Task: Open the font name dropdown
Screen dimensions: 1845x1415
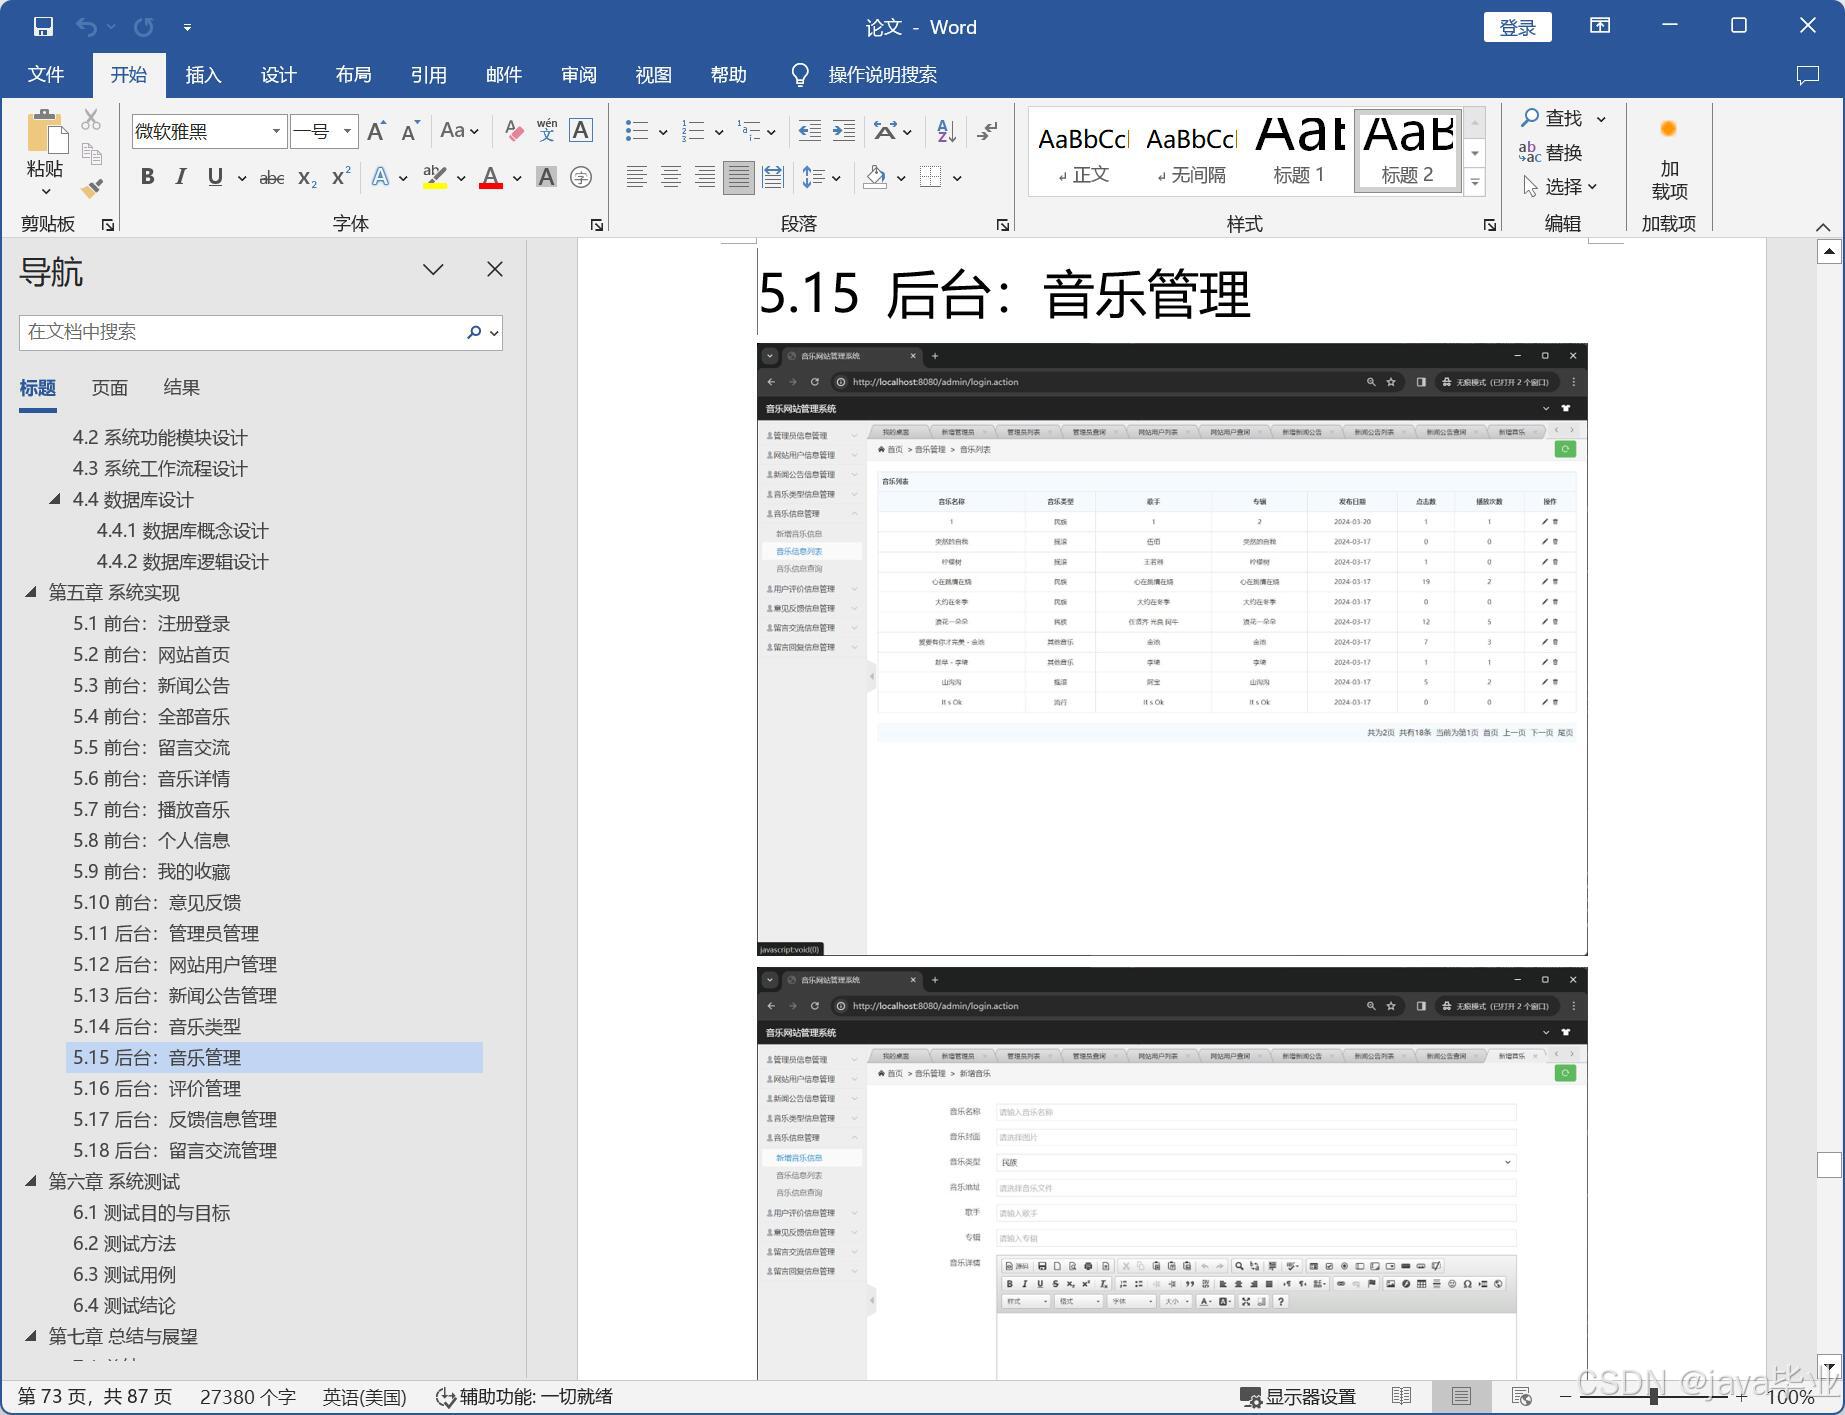Action: click(x=276, y=131)
